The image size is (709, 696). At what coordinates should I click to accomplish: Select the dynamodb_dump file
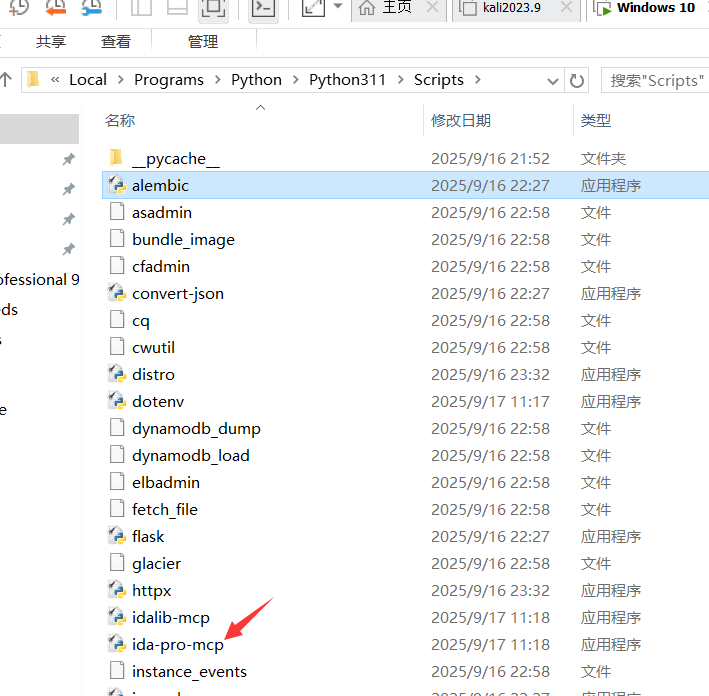tap(196, 428)
